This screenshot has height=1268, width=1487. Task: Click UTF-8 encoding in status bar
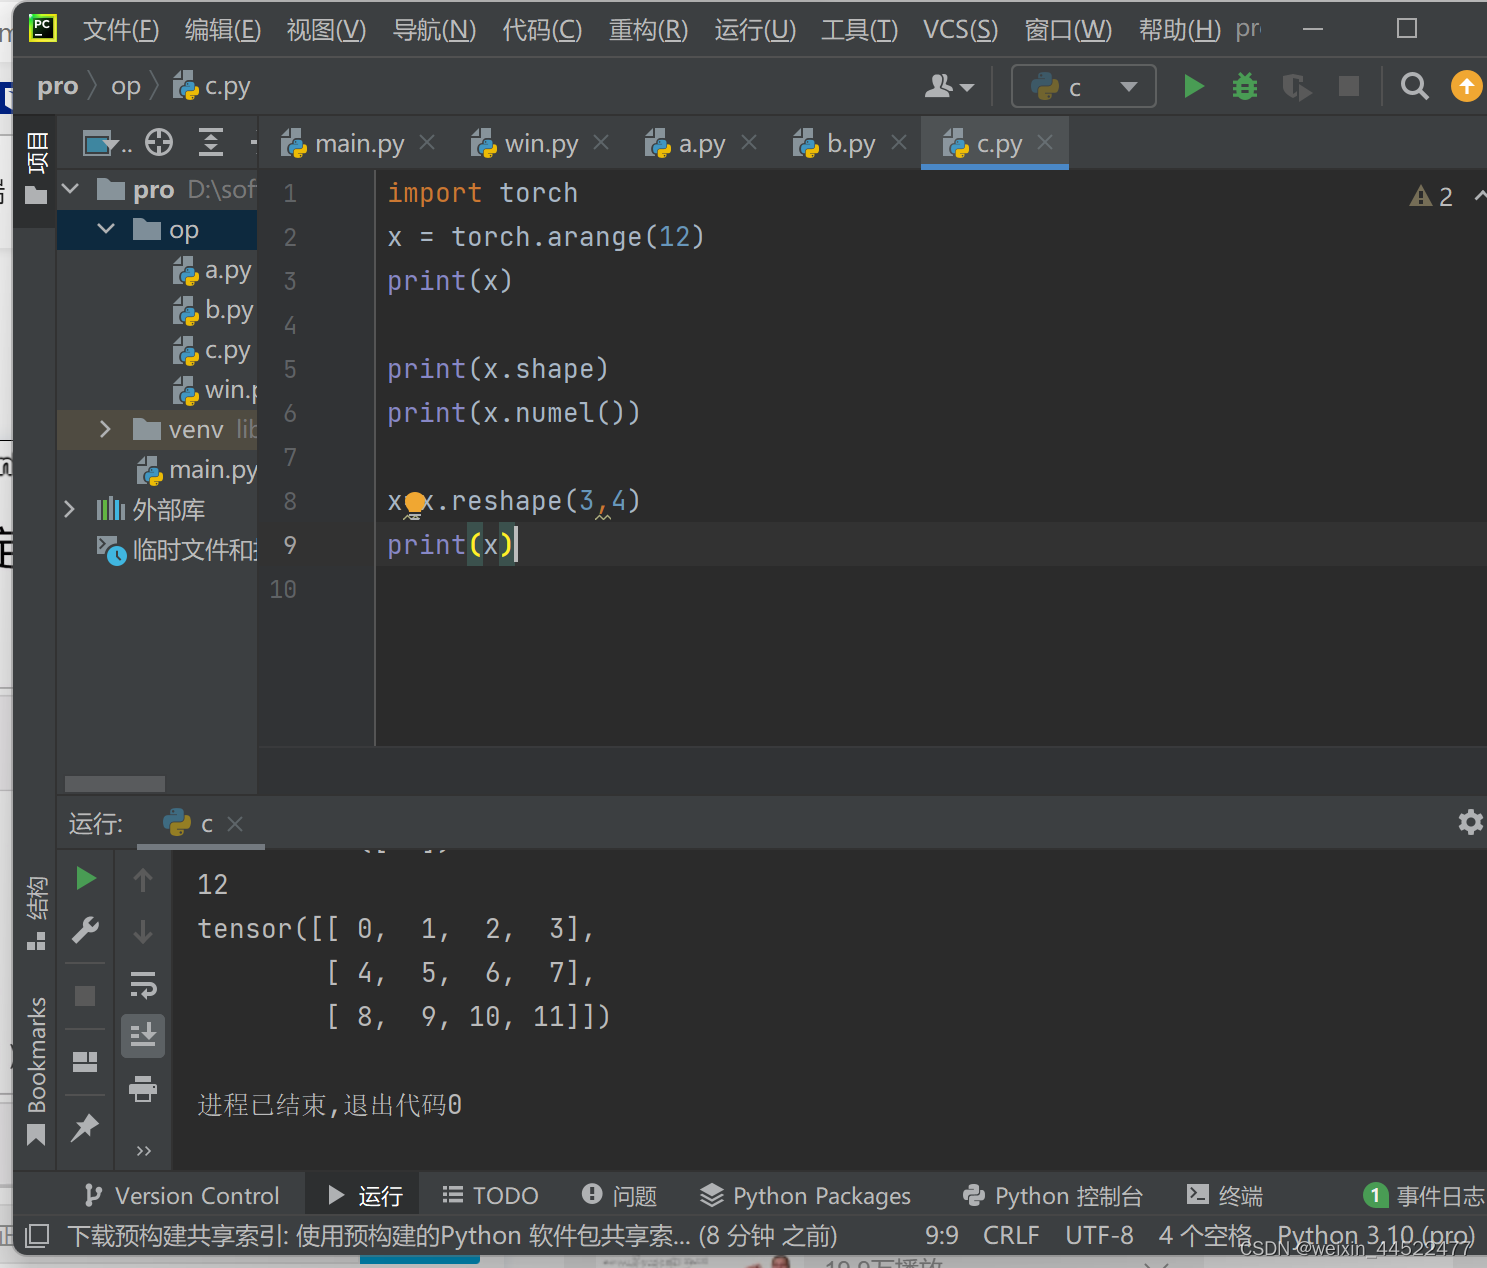(1099, 1235)
